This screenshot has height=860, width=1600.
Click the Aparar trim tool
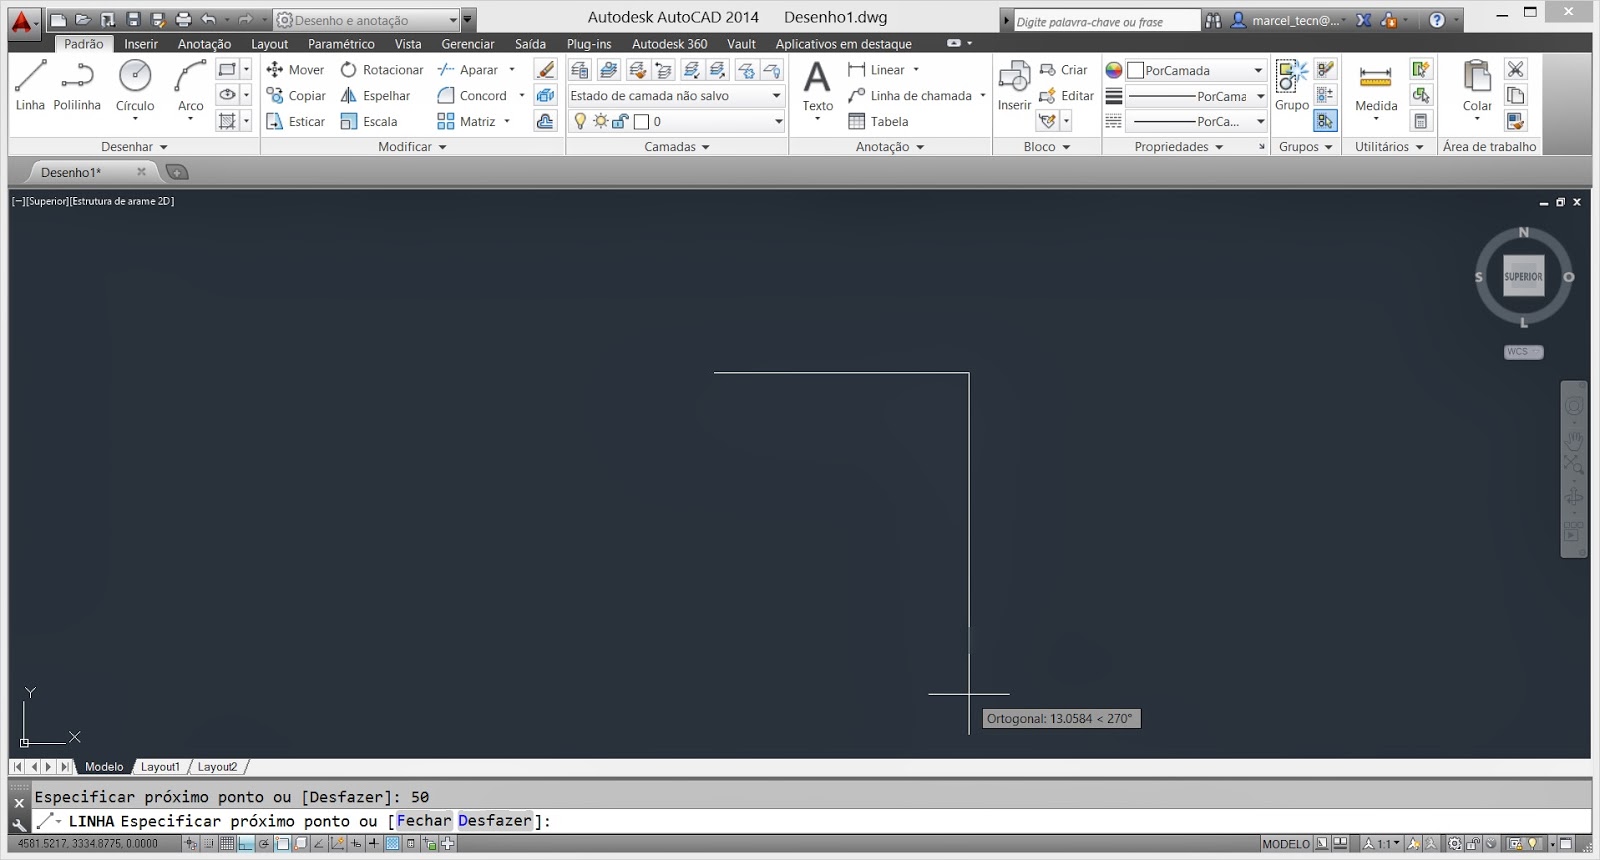coord(467,70)
